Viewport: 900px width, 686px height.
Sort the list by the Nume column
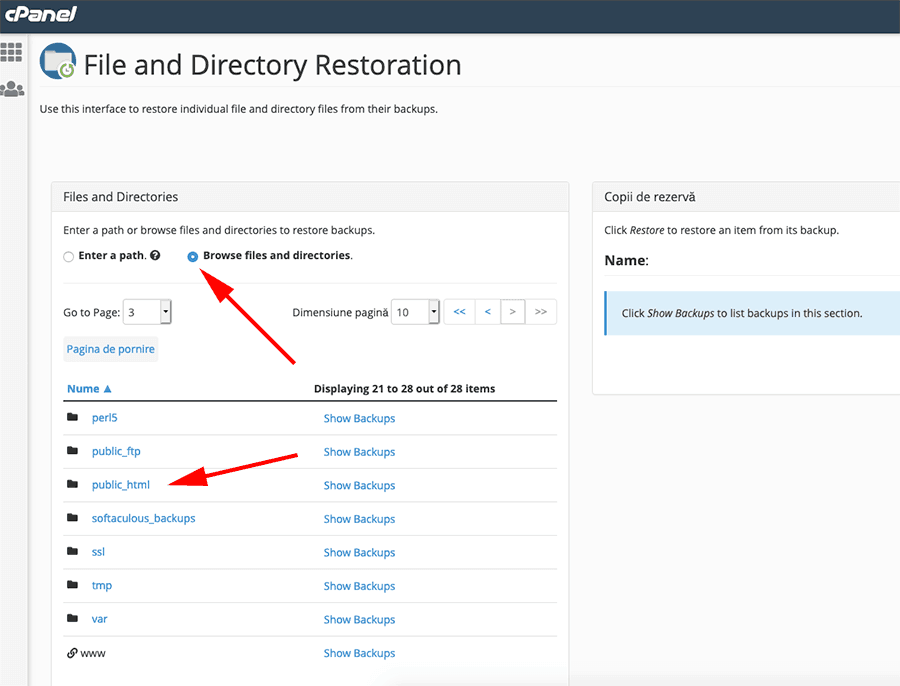pyautogui.click(x=84, y=388)
